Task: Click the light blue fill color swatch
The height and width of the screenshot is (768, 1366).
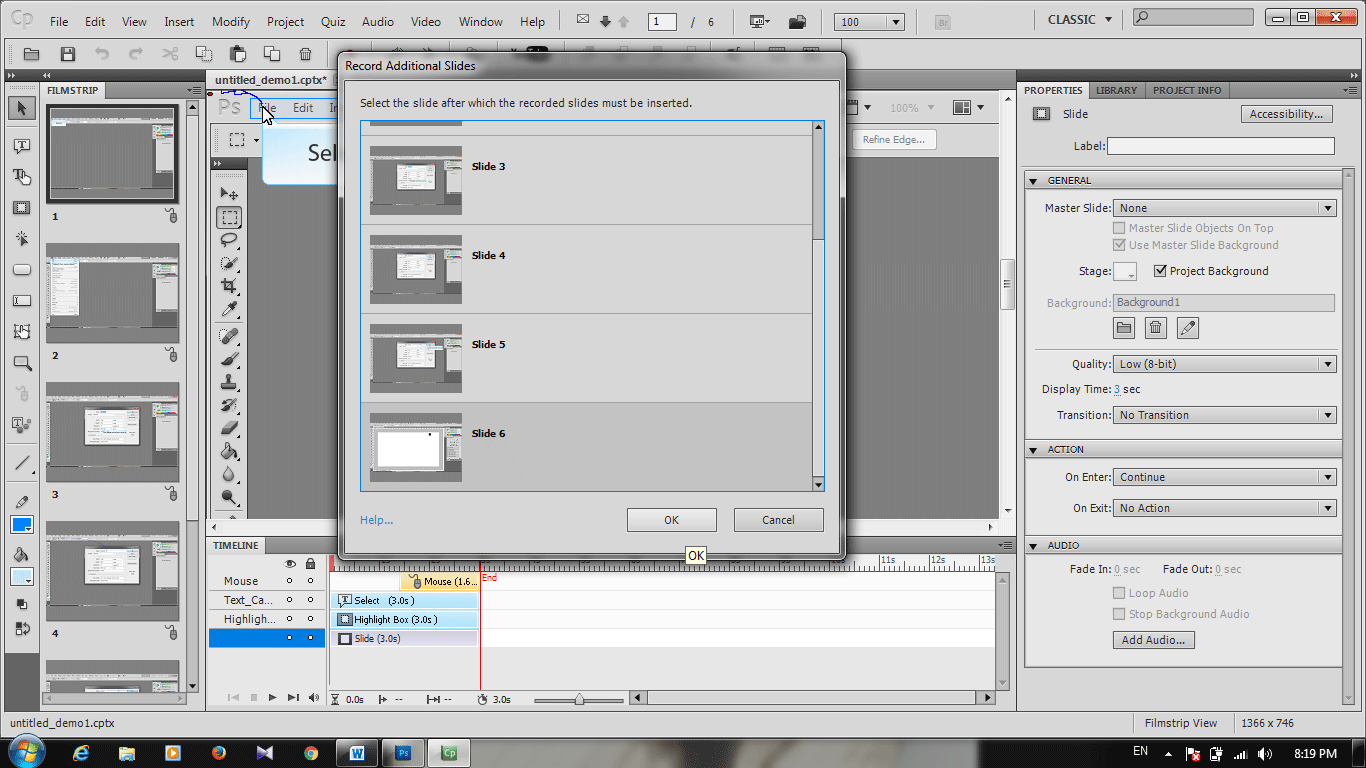Action: pyautogui.click(x=21, y=577)
